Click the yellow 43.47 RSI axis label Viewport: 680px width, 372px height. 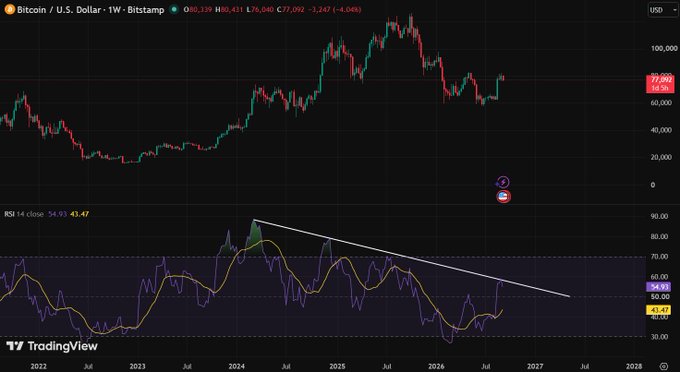point(658,310)
